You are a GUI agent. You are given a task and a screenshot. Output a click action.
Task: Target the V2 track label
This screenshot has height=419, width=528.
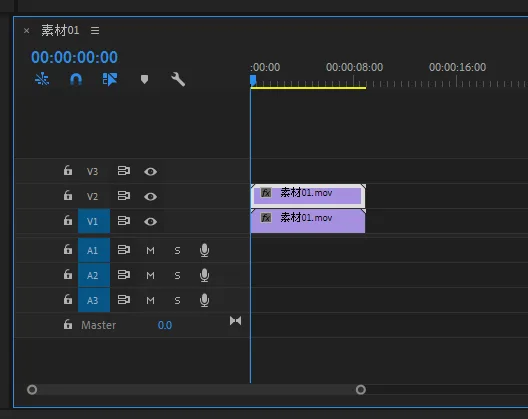coord(93,196)
